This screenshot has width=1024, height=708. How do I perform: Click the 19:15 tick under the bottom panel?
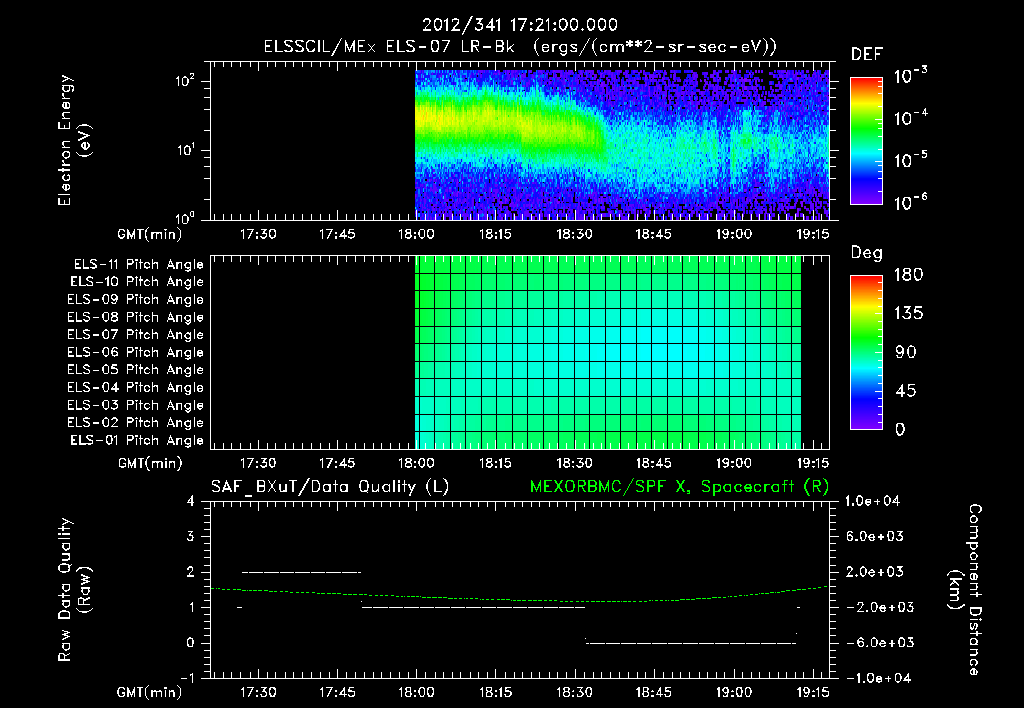coord(812,692)
